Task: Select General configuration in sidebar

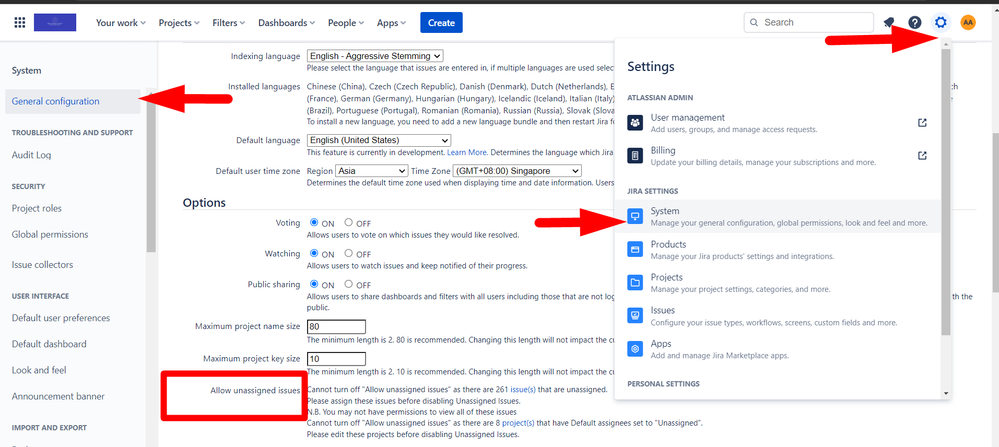Action: click(x=73, y=101)
